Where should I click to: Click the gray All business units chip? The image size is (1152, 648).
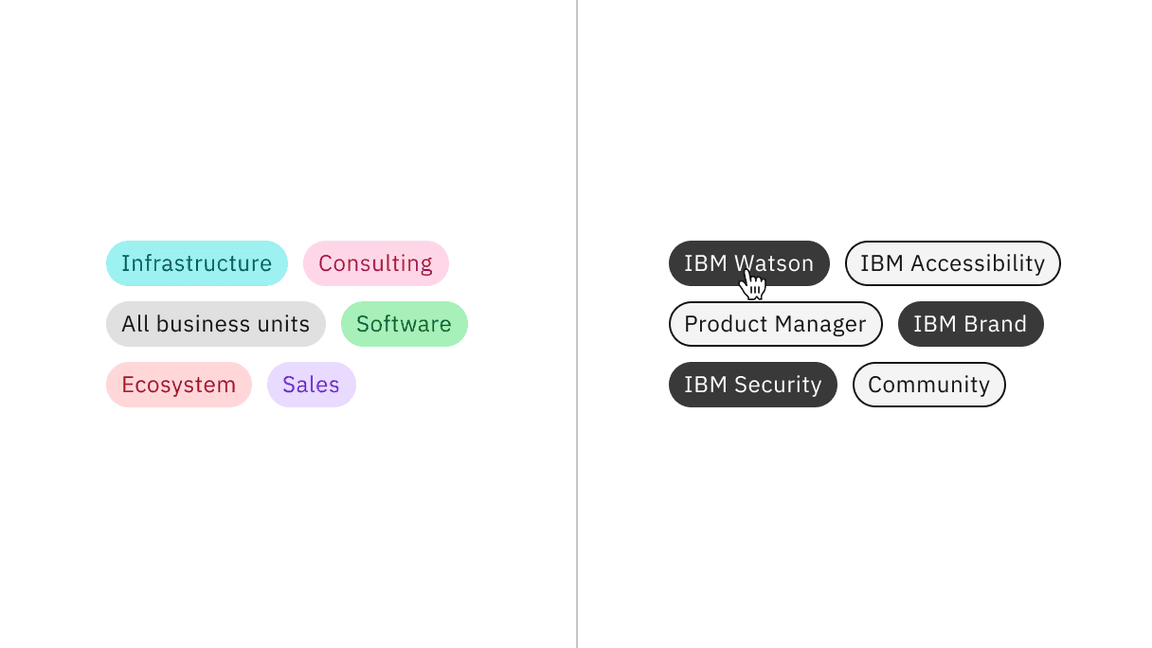[215, 323]
